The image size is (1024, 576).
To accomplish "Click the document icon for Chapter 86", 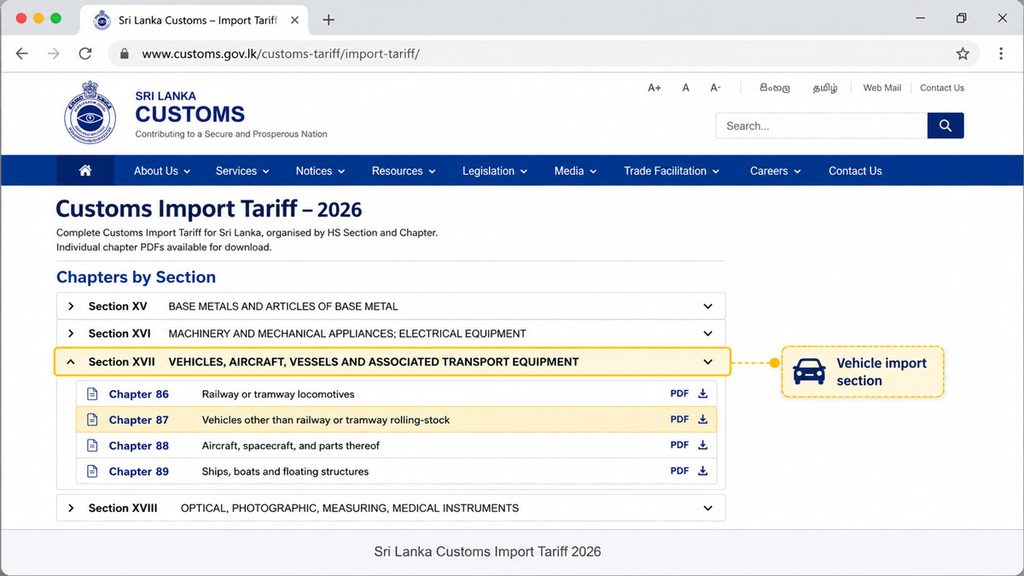I will (93, 394).
